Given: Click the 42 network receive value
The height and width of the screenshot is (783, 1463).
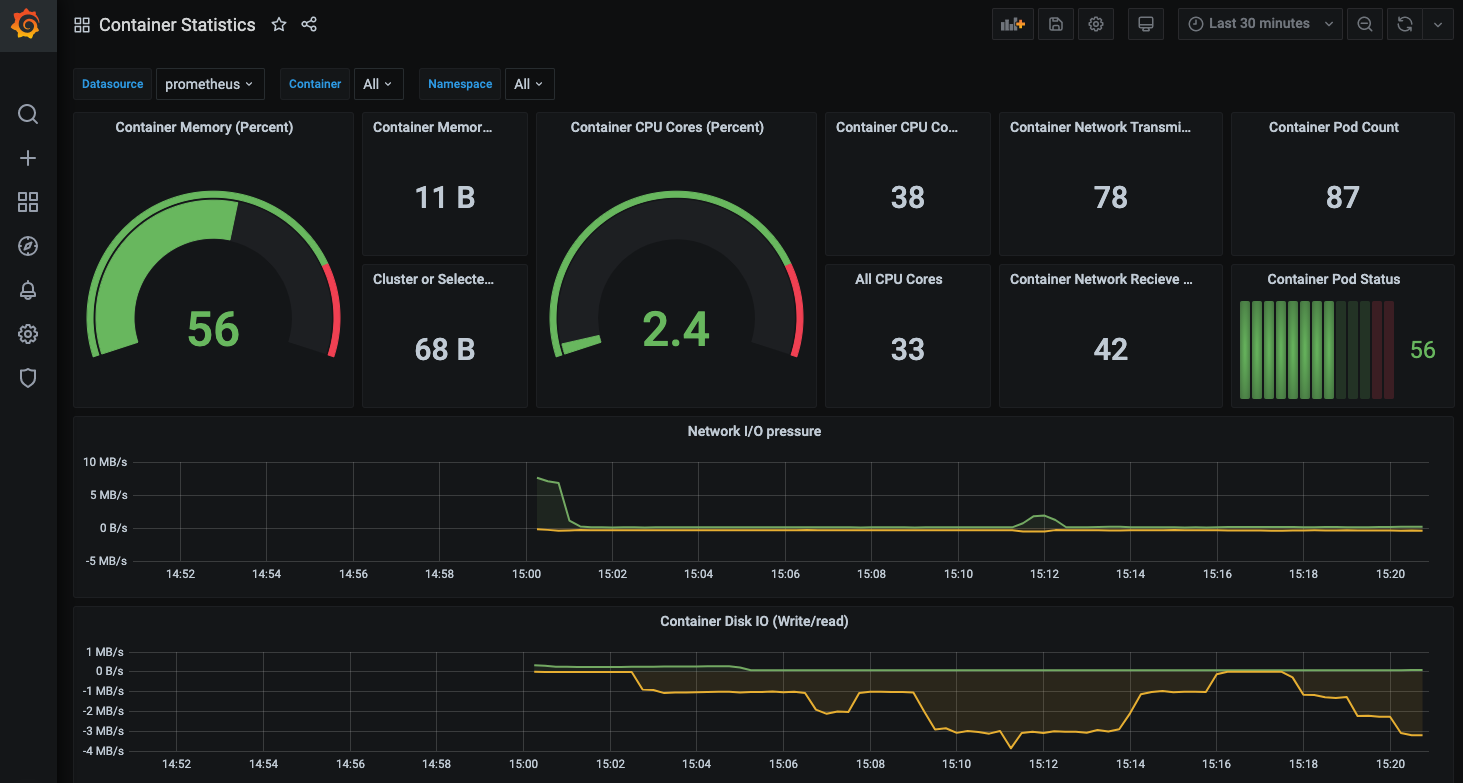Looking at the screenshot, I should point(1111,349).
